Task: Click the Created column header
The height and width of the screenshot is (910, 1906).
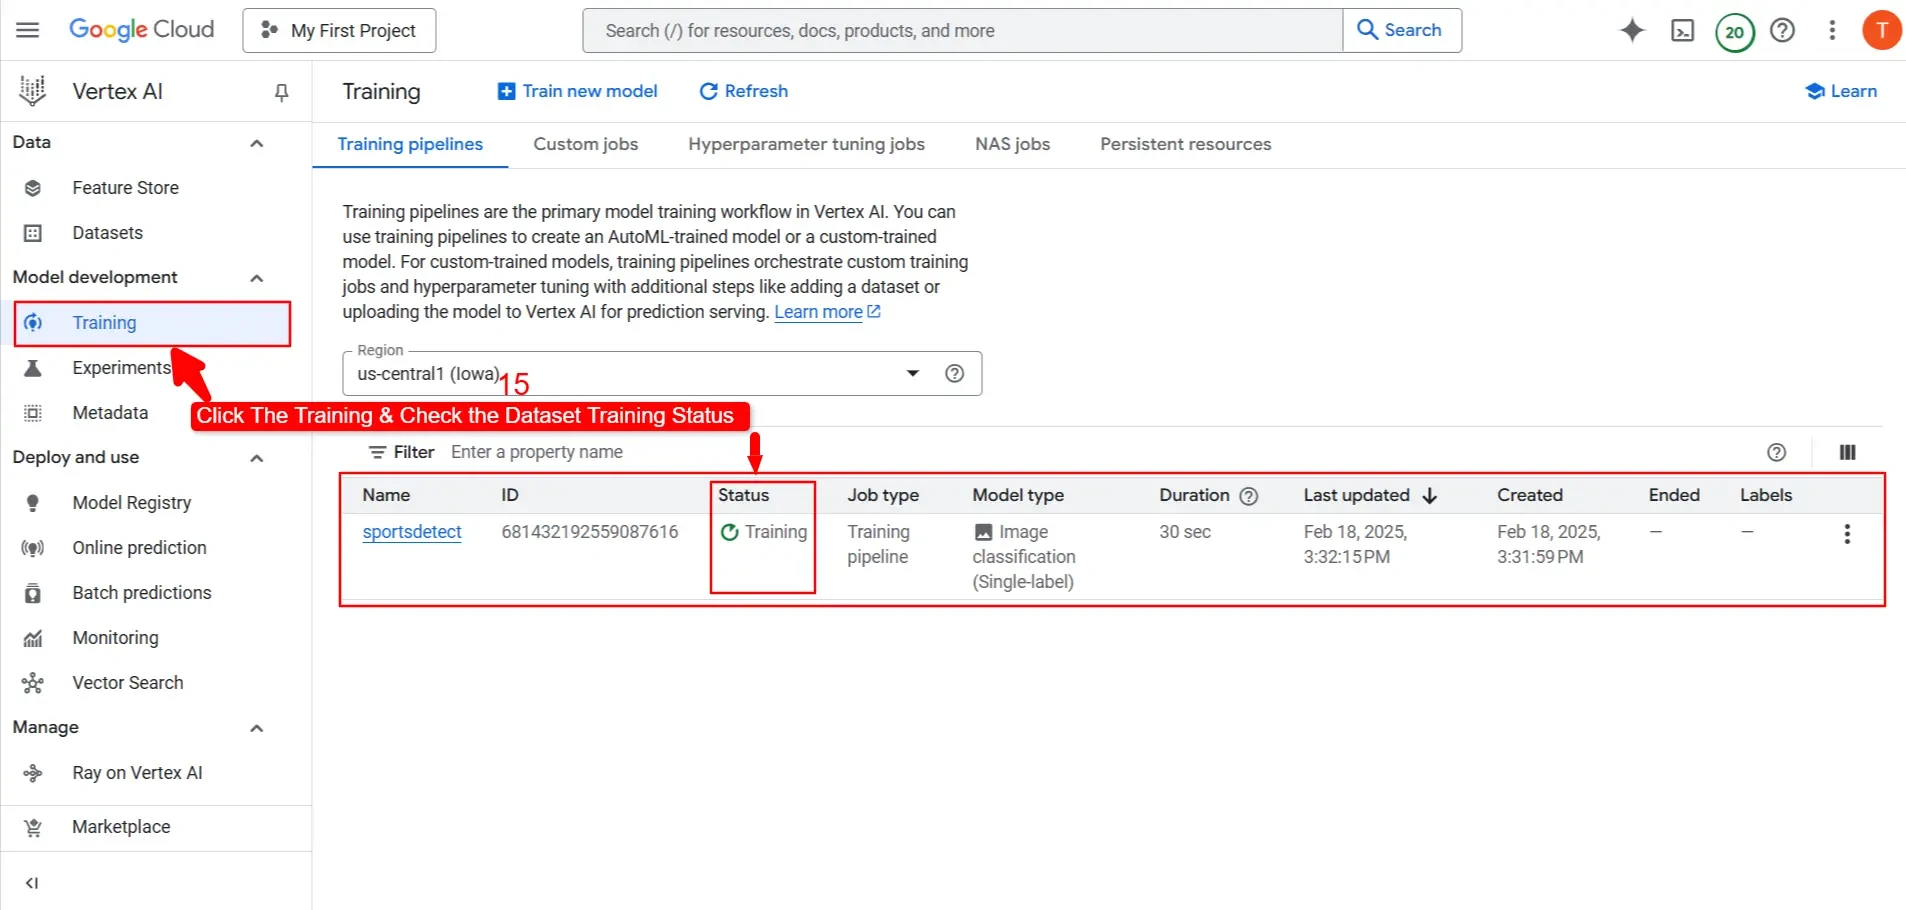Action: (1529, 495)
